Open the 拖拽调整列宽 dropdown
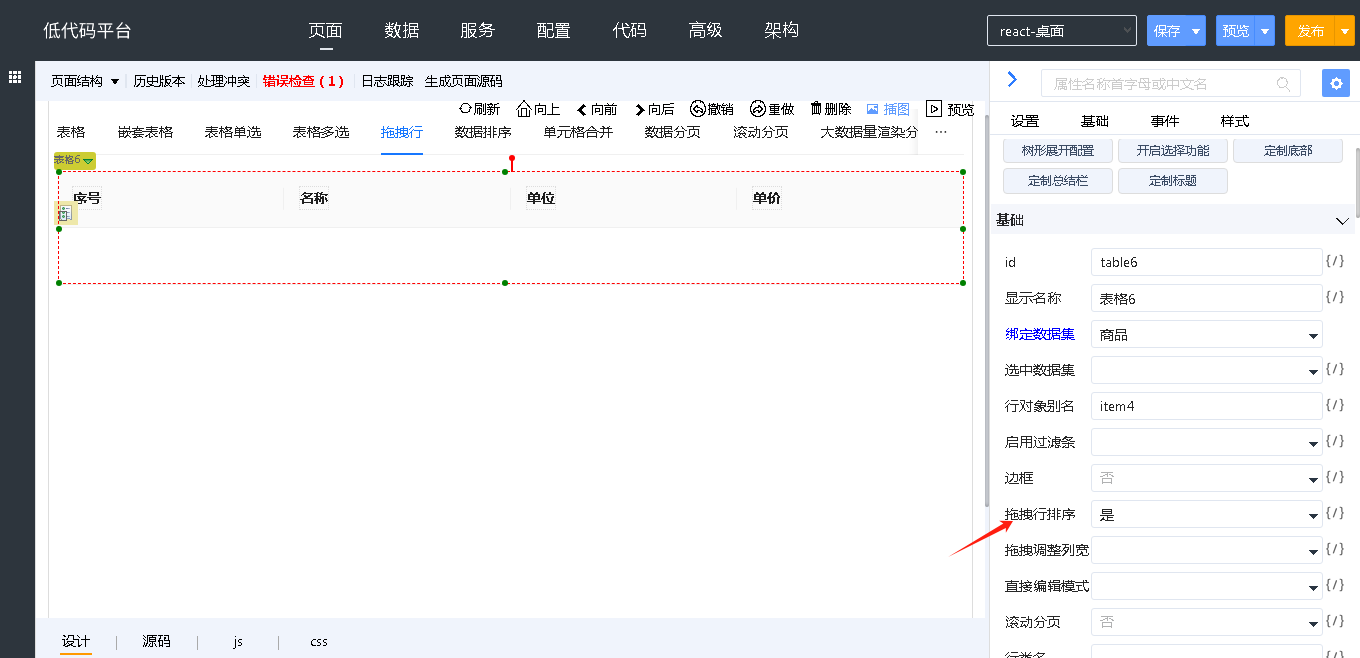1360x658 pixels. (x=1207, y=551)
